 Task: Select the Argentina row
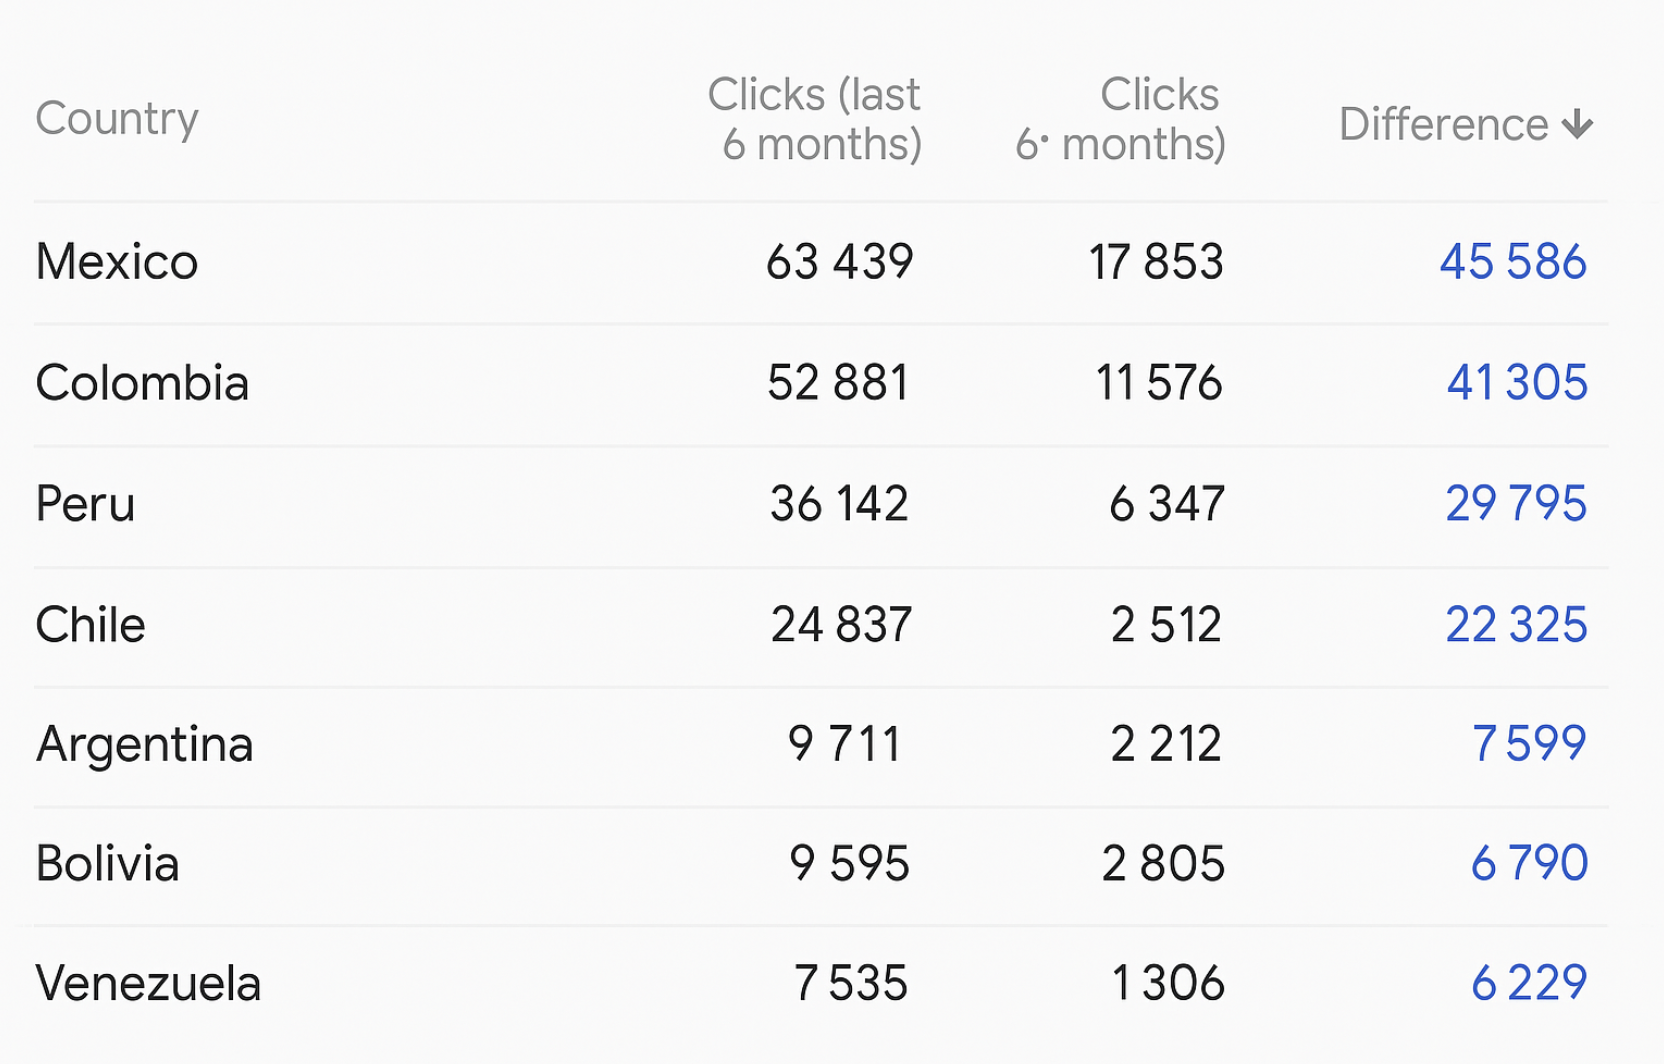(144, 745)
